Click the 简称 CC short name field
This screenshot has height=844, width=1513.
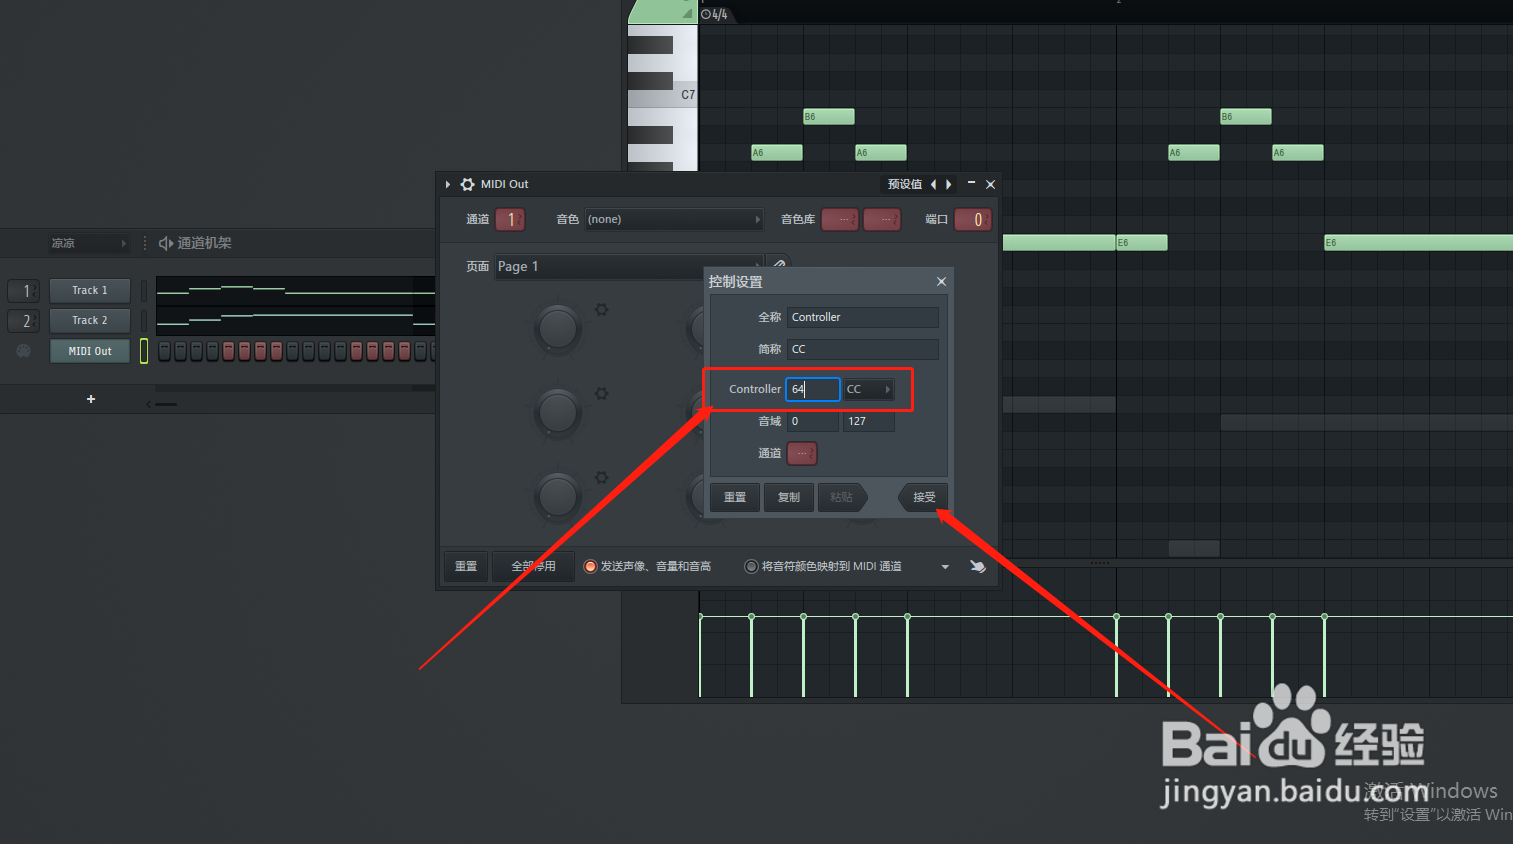(862, 349)
